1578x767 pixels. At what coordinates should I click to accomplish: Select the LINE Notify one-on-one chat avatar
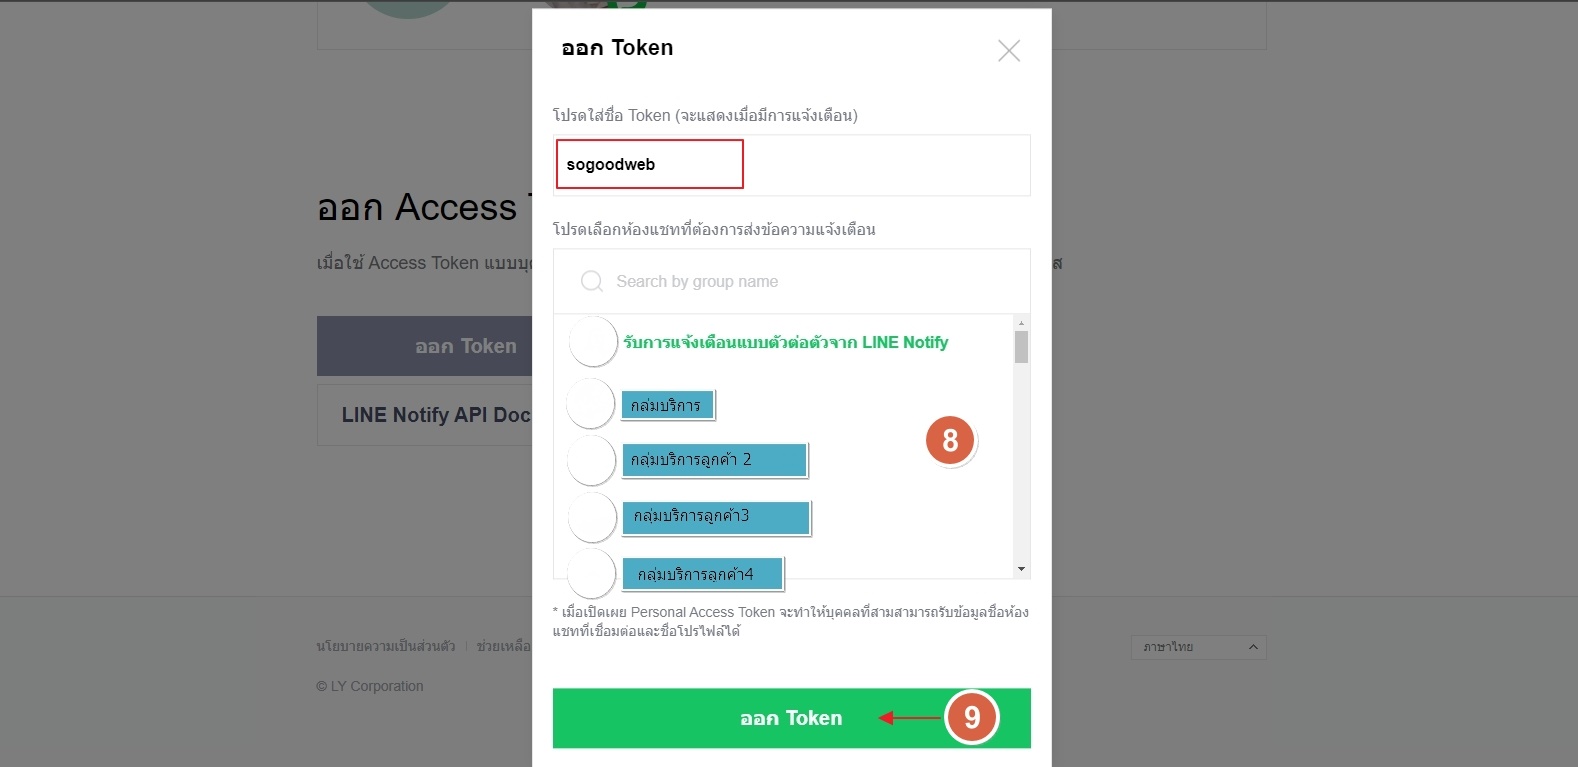[x=593, y=342]
